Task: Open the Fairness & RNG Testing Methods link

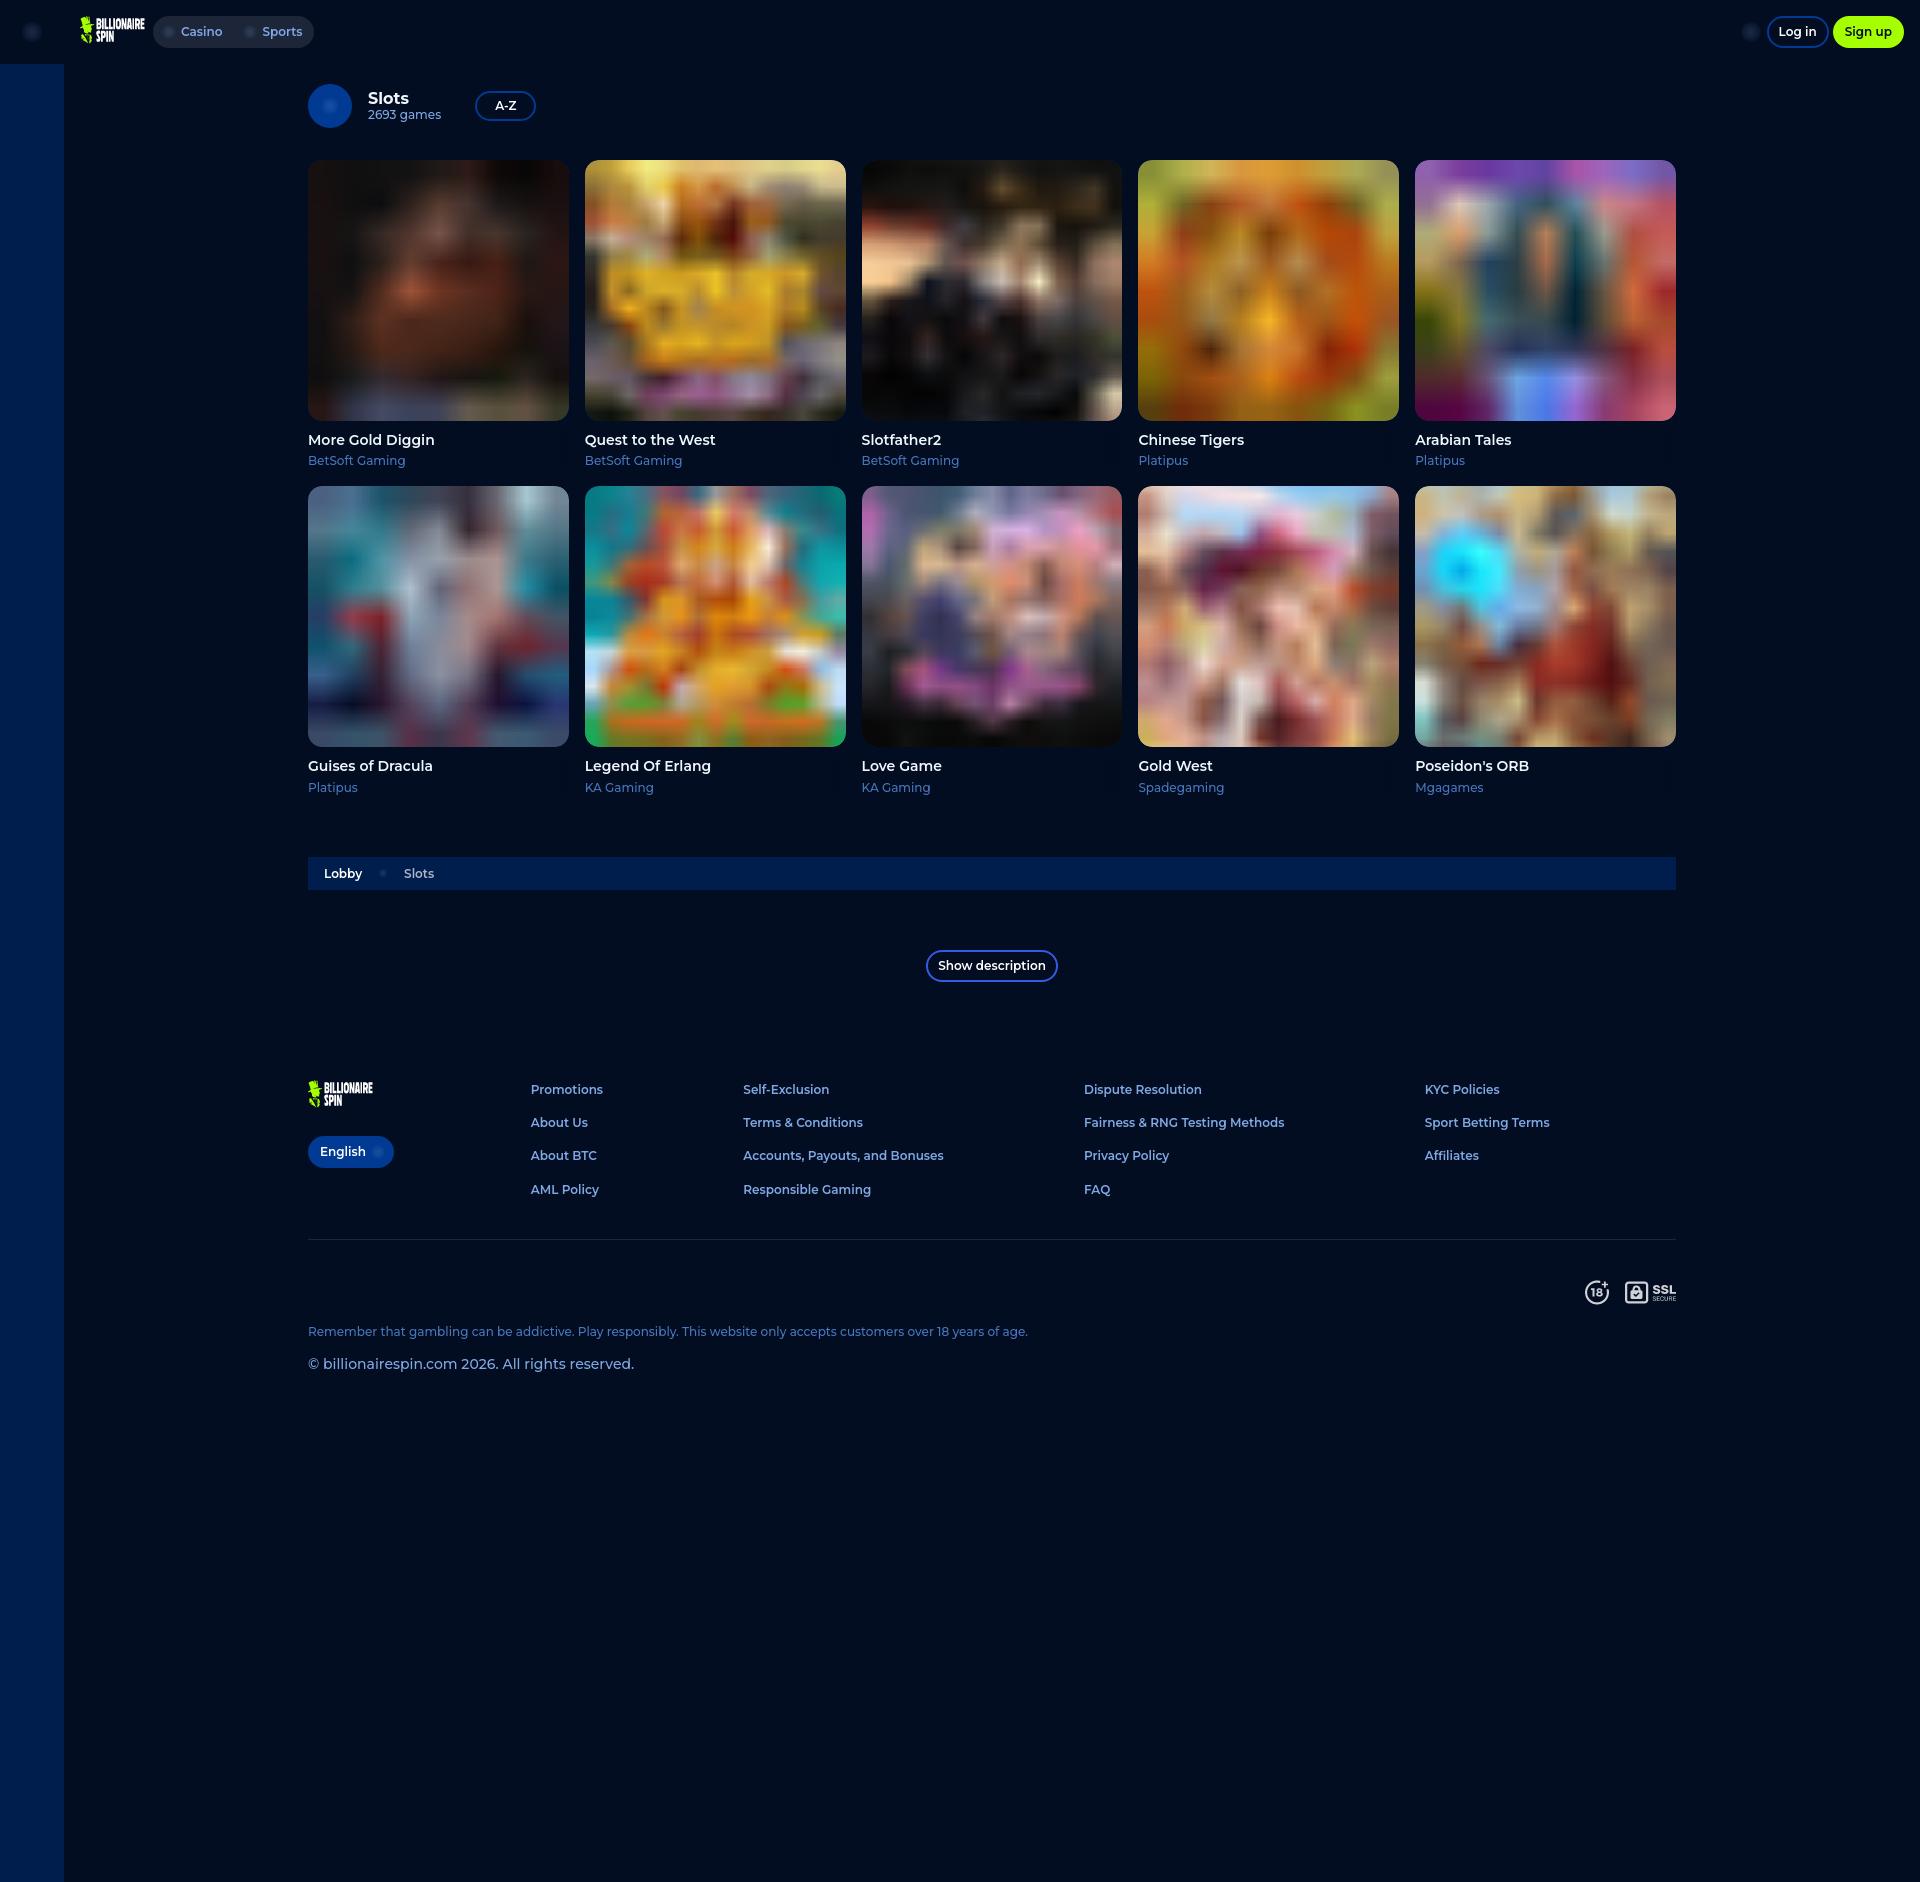Action: (1183, 1123)
